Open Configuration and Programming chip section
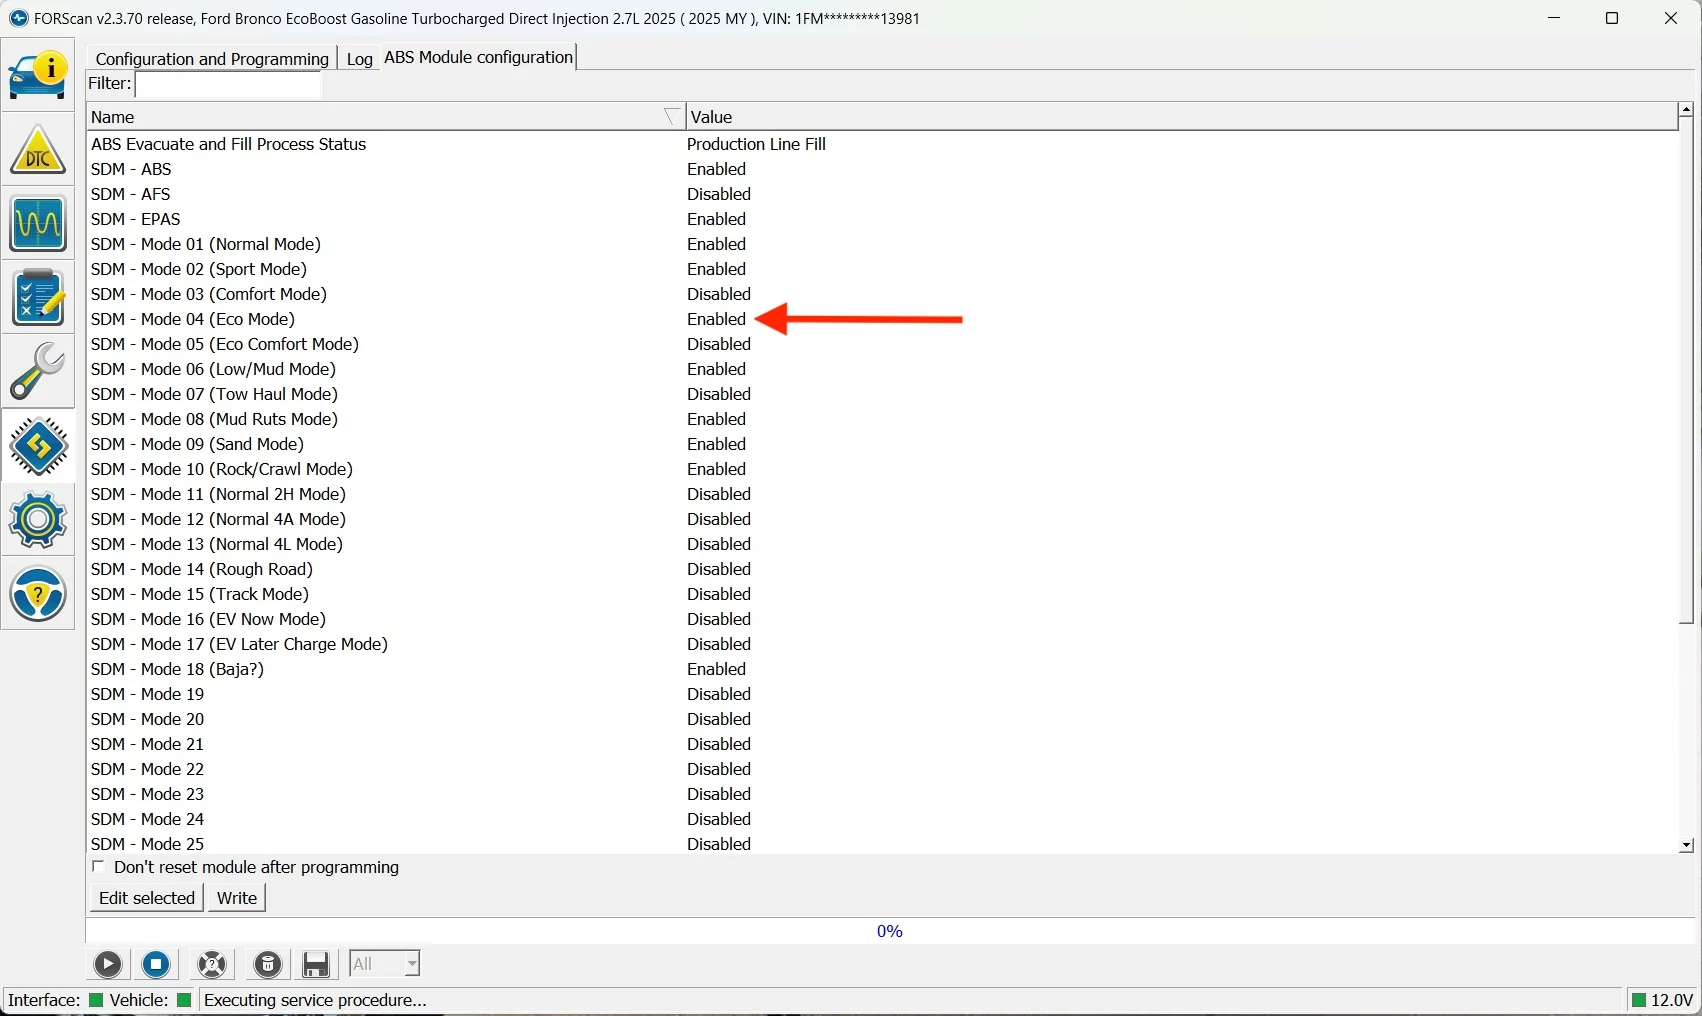 point(38,446)
